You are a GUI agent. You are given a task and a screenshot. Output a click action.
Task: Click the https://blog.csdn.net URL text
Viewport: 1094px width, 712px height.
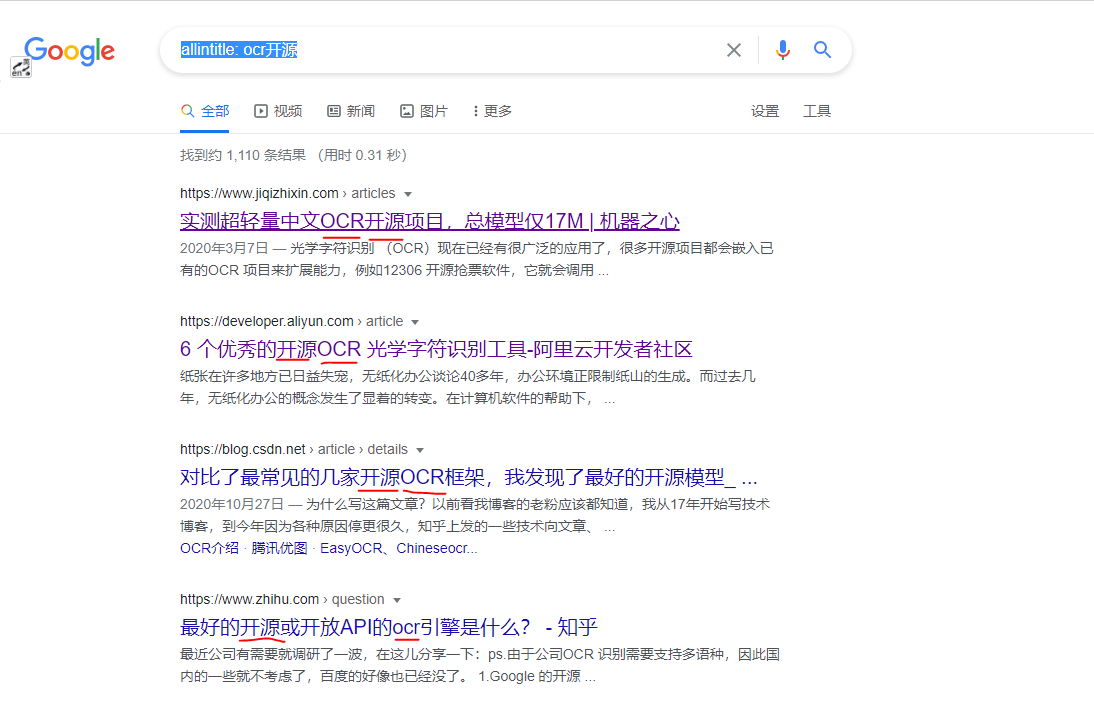tap(243, 449)
